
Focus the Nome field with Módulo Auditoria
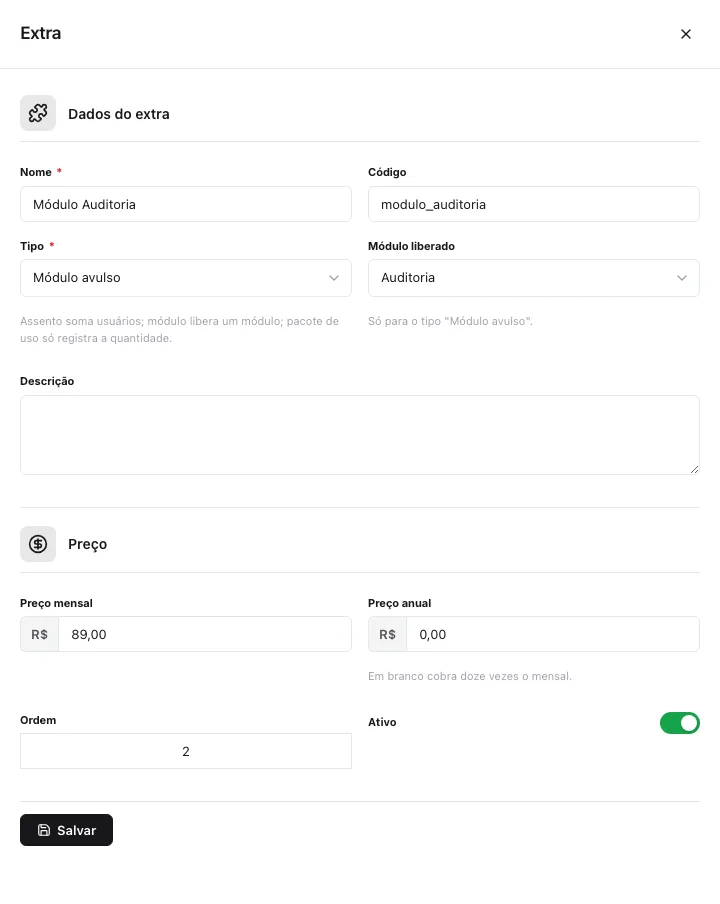[x=186, y=204]
